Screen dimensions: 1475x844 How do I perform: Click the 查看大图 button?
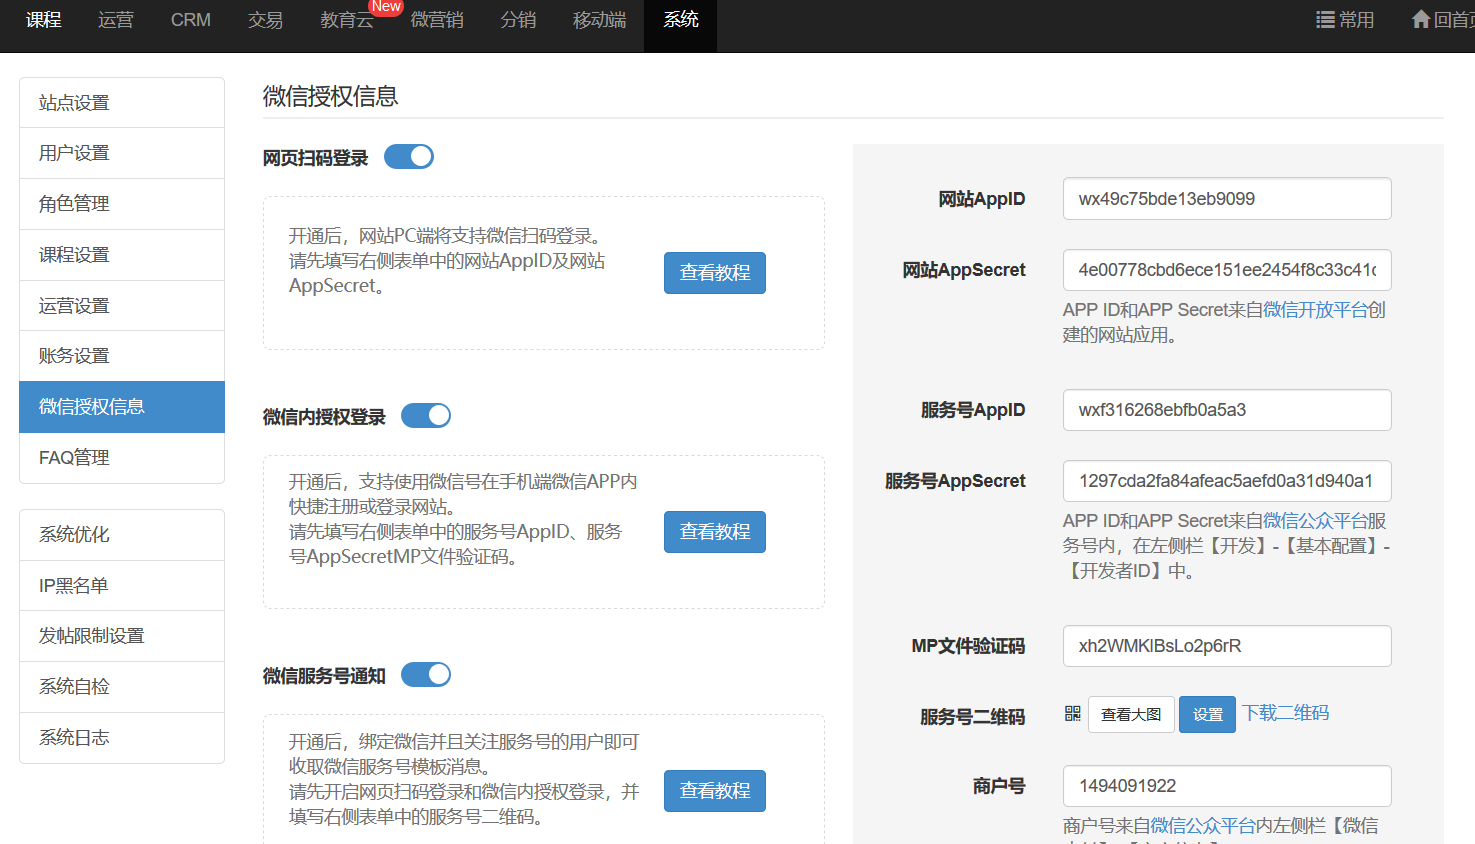pos(1131,715)
